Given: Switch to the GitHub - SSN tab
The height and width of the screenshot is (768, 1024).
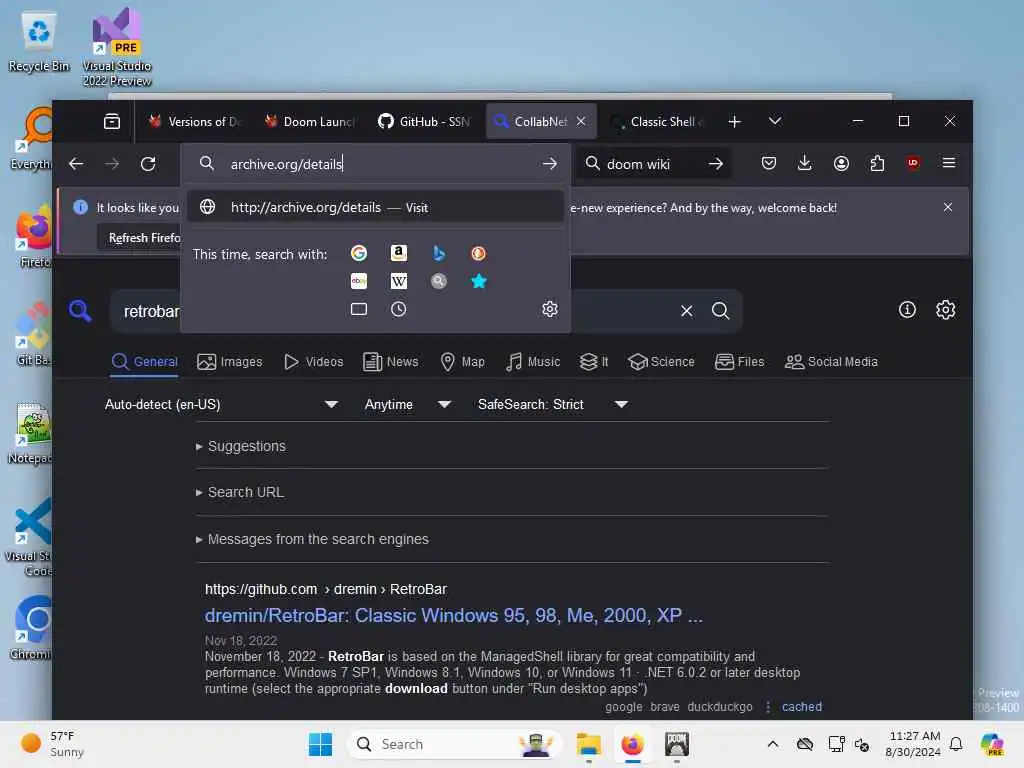Looking at the screenshot, I should [x=426, y=121].
